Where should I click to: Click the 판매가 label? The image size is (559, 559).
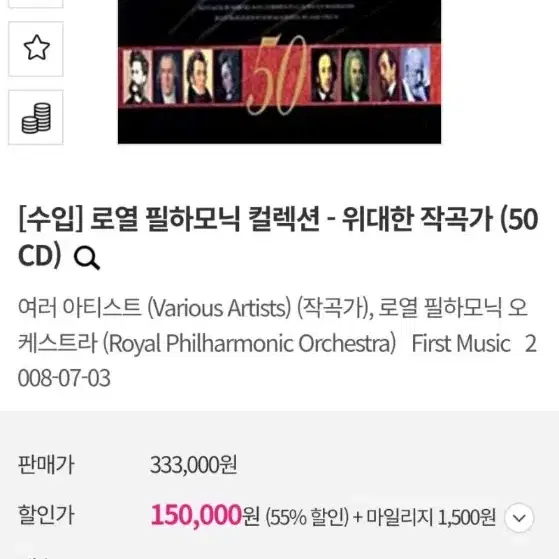(x=46, y=465)
